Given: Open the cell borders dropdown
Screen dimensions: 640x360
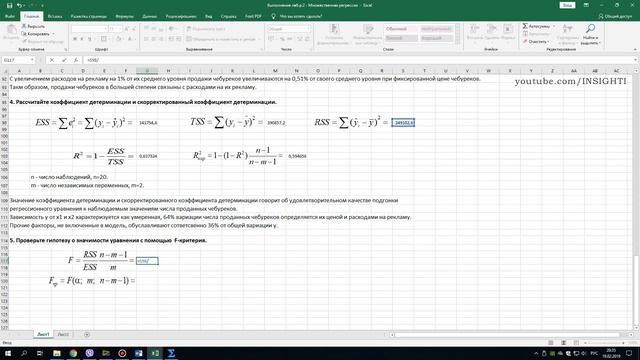Looking at the screenshot, I should 109,39.
